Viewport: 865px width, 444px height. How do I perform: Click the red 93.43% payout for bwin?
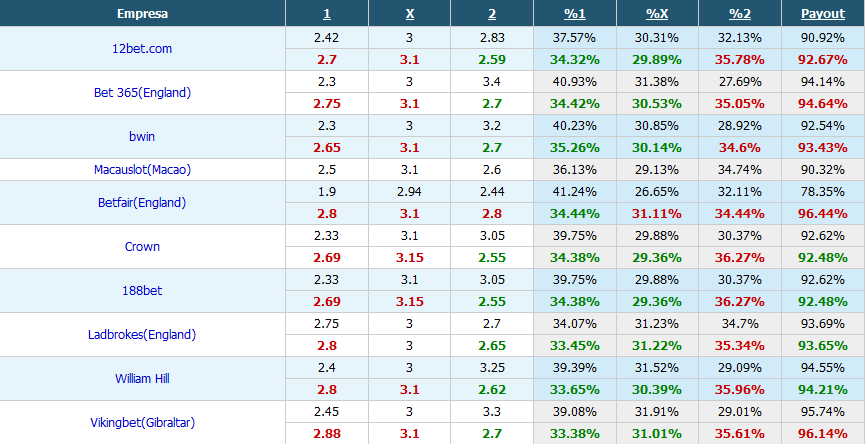click(x=823, y=148)
